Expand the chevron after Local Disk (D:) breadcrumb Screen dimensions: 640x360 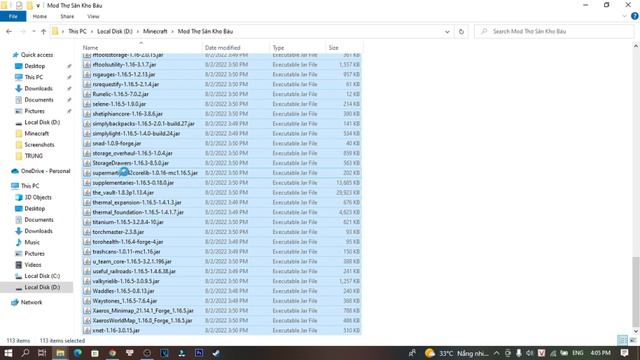point(138,31)
